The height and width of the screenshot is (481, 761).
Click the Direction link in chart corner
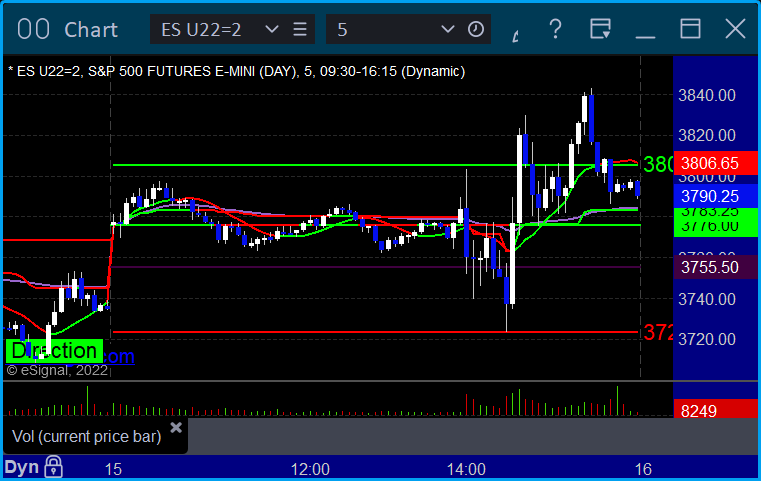coord(54,351)
